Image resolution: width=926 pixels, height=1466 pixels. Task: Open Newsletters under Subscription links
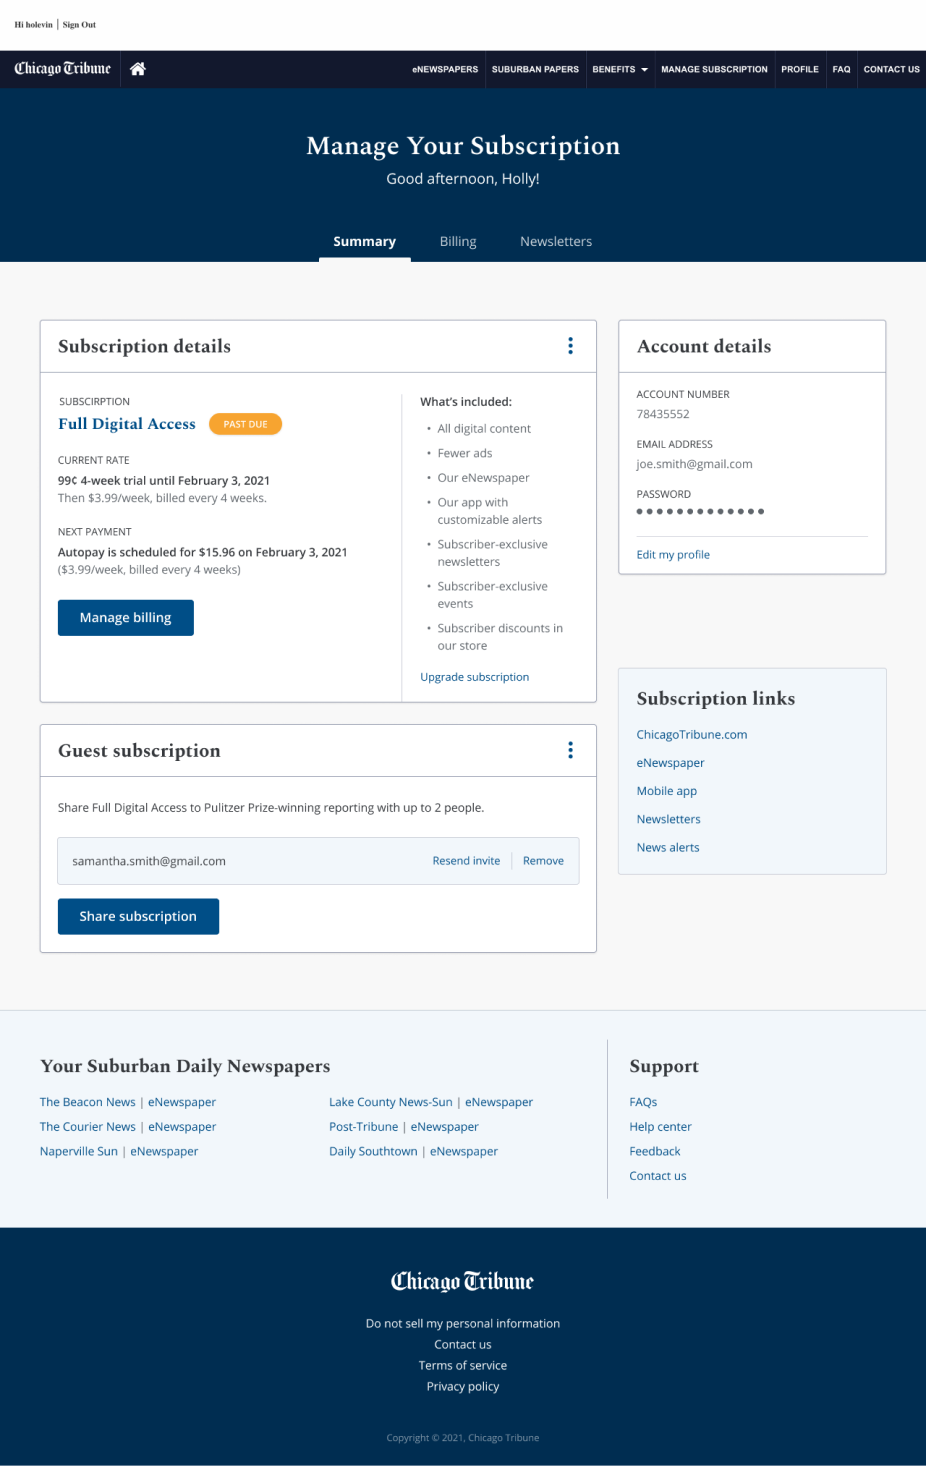[x=669, y=819]
